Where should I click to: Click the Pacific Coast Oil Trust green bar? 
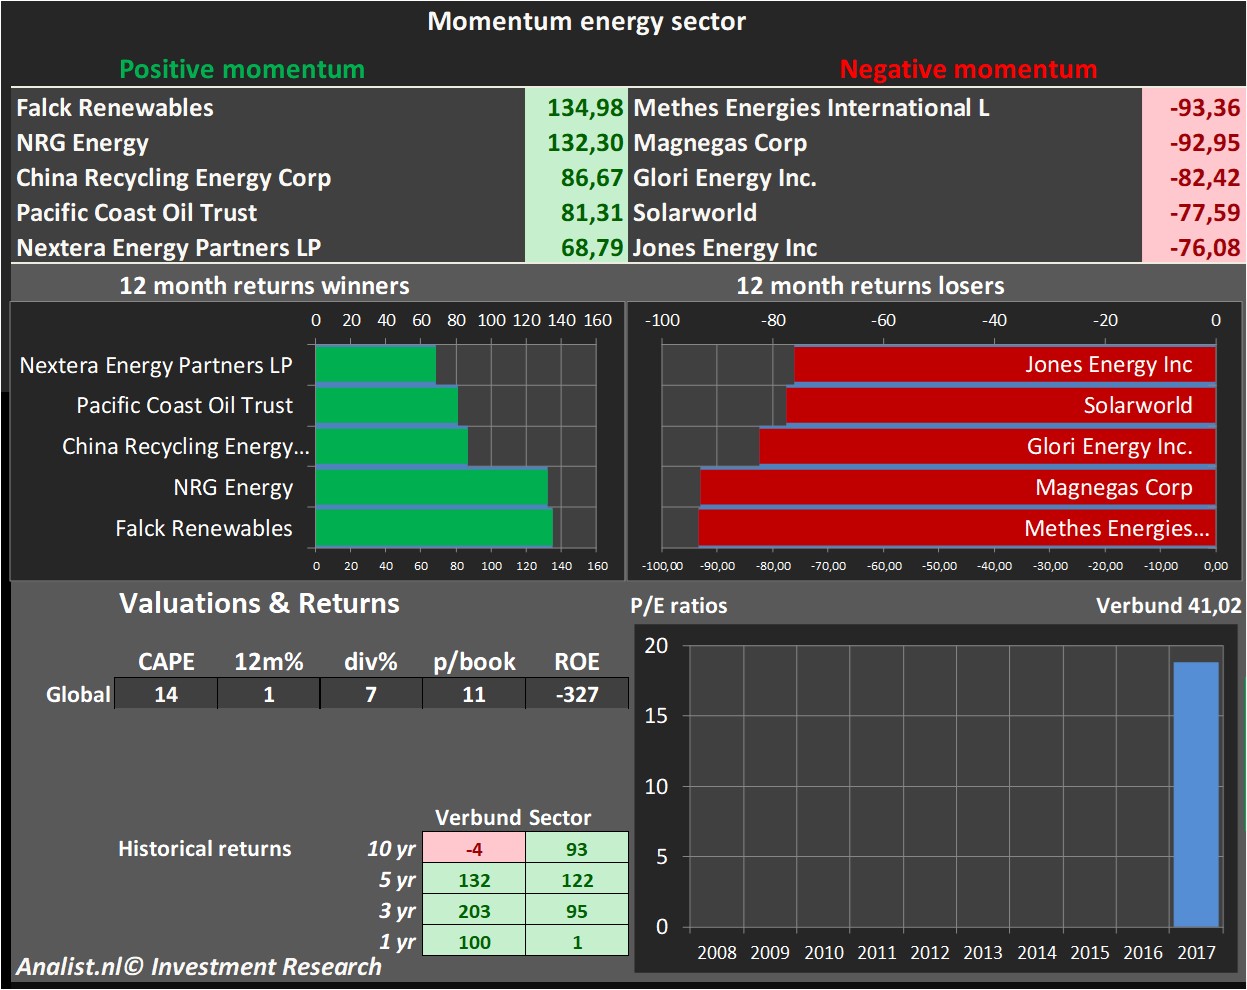tap(386, 405)
